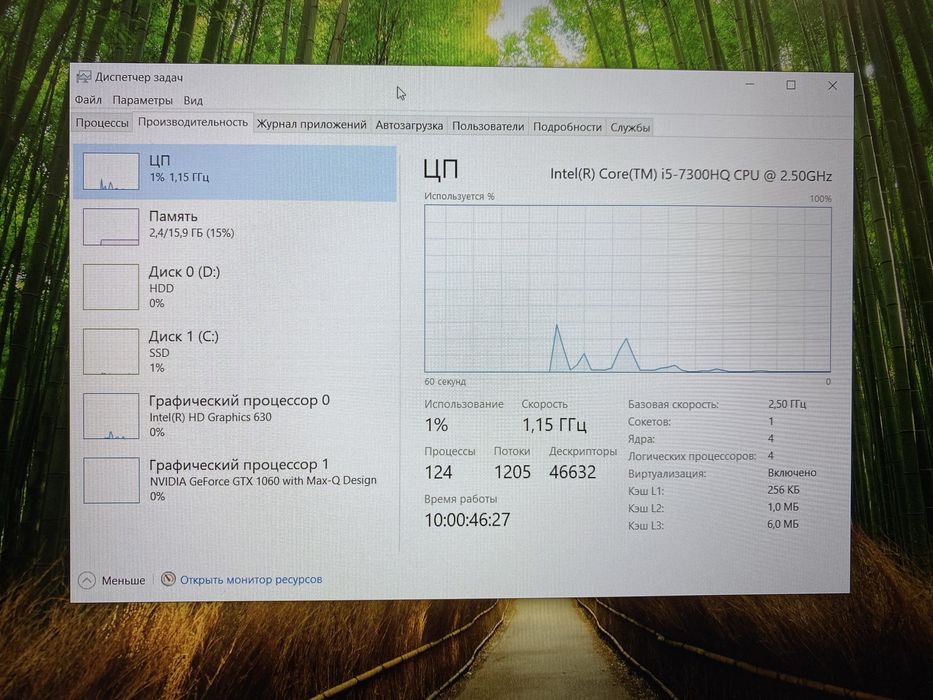Open the Параметры menu
Viewport: 933px width, 700px height.
click(142, 100)
